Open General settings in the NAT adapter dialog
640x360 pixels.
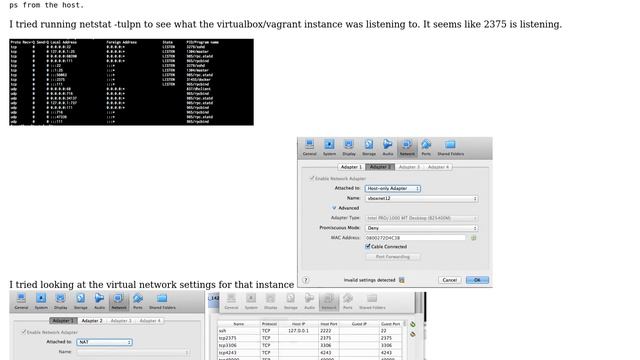(x=21, y=301)
